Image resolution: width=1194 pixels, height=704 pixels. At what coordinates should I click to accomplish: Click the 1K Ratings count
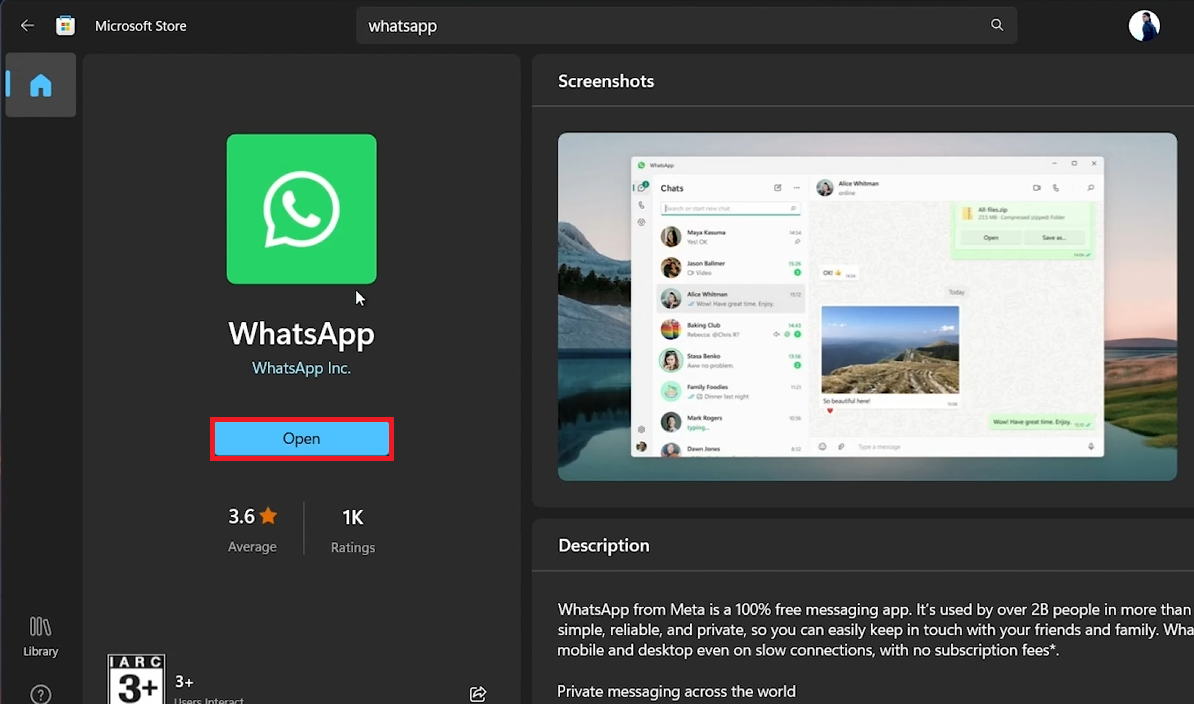(x=353, y=530)
